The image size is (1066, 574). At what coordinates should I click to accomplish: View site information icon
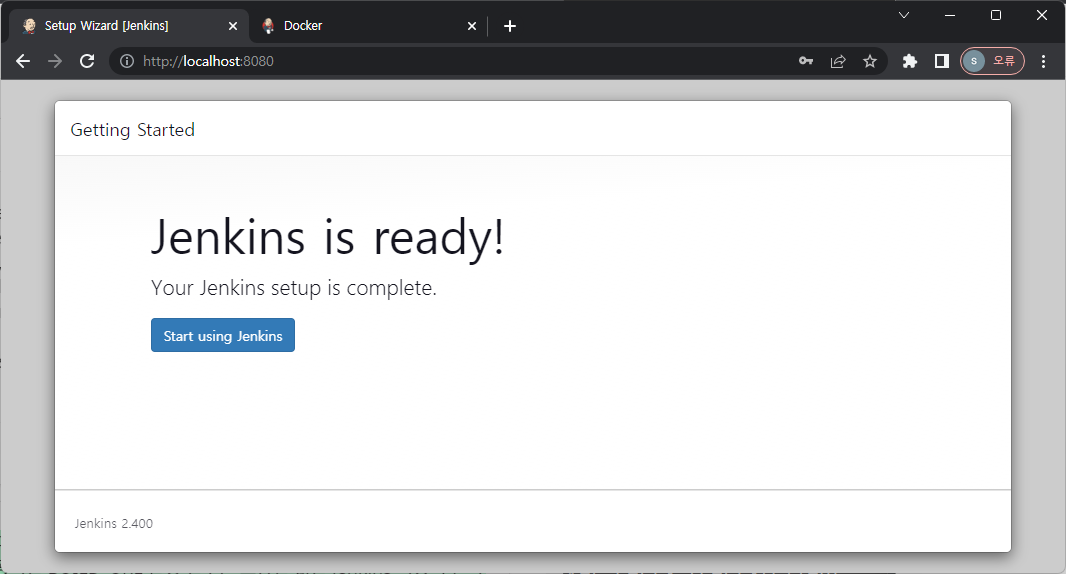point(126,61)
